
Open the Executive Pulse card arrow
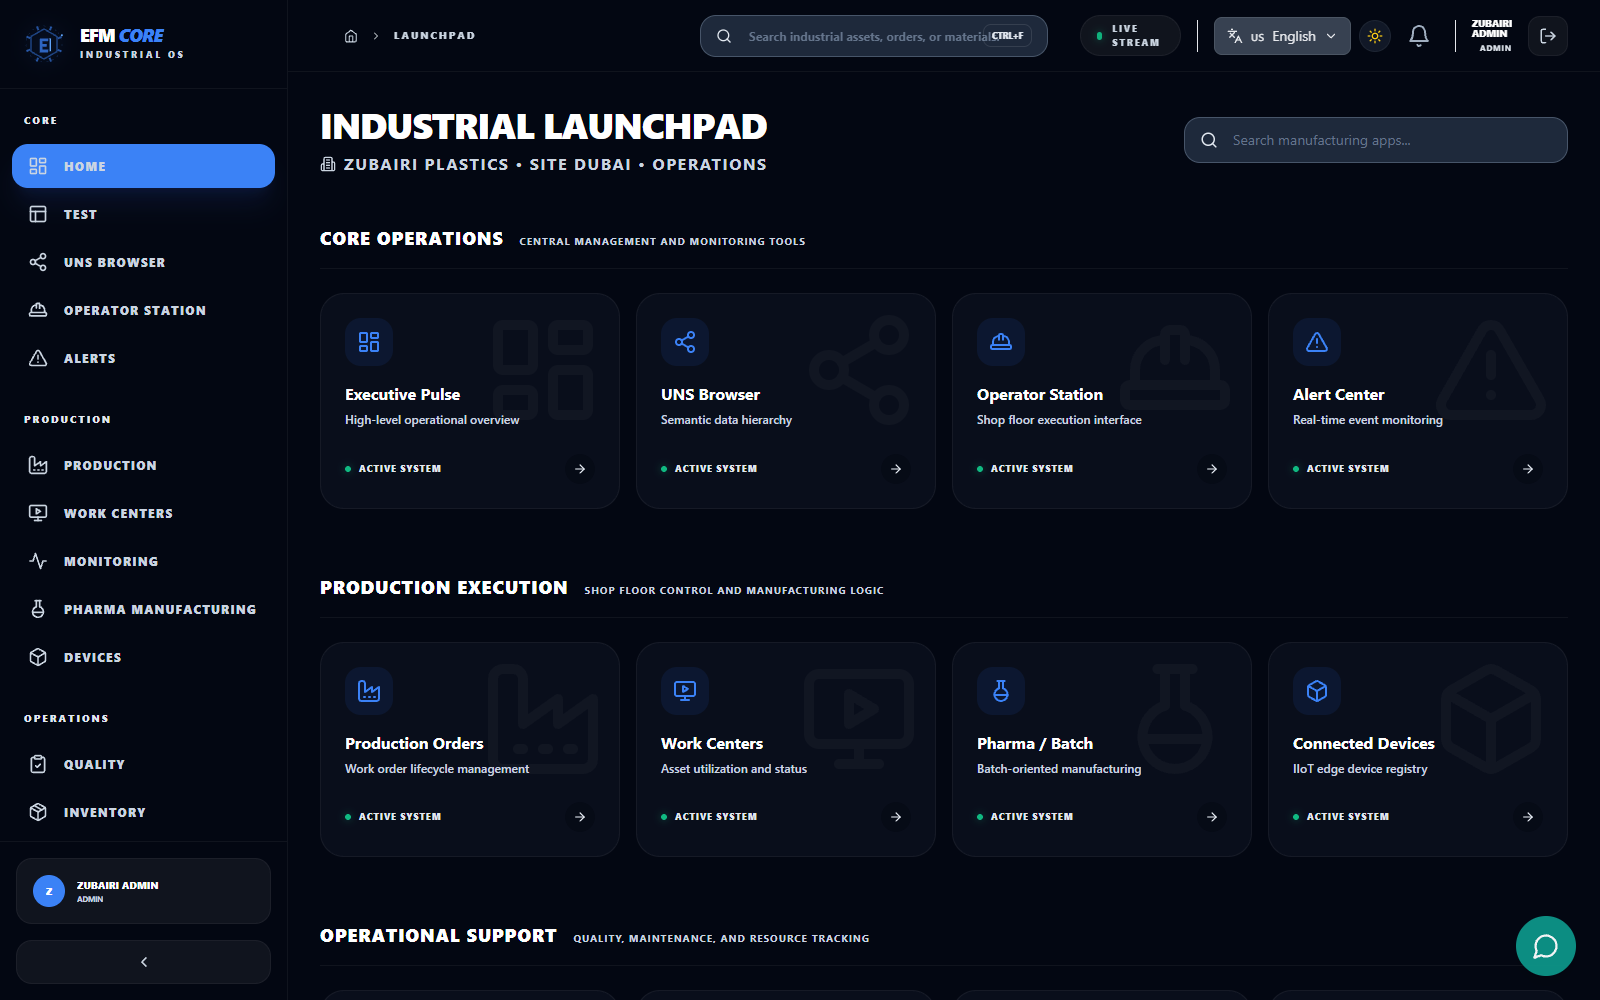tap(580, 468)
